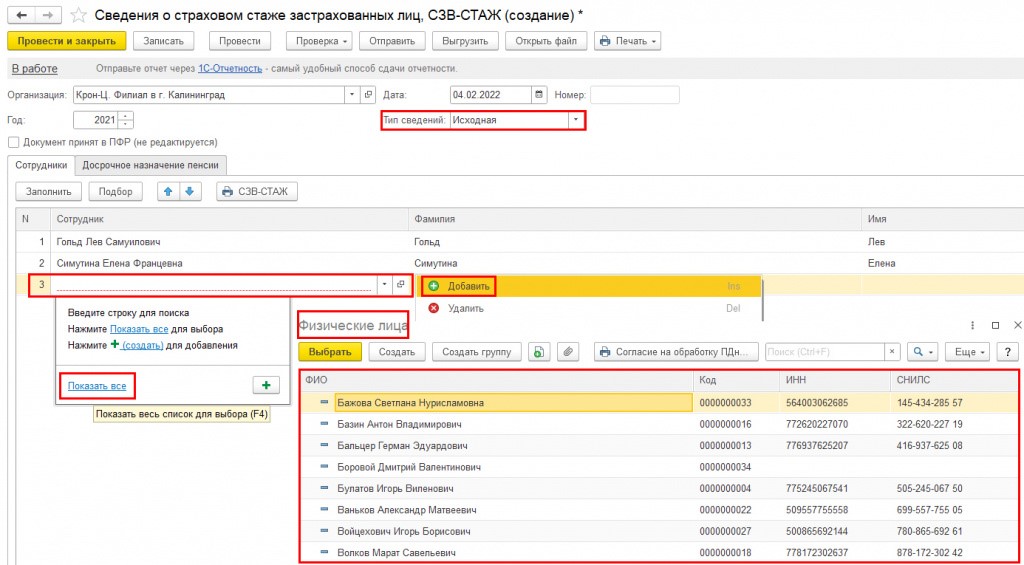Click the back navigation arrow
This screenshot has width=1024, height=565.
click(x=20, y=14)
